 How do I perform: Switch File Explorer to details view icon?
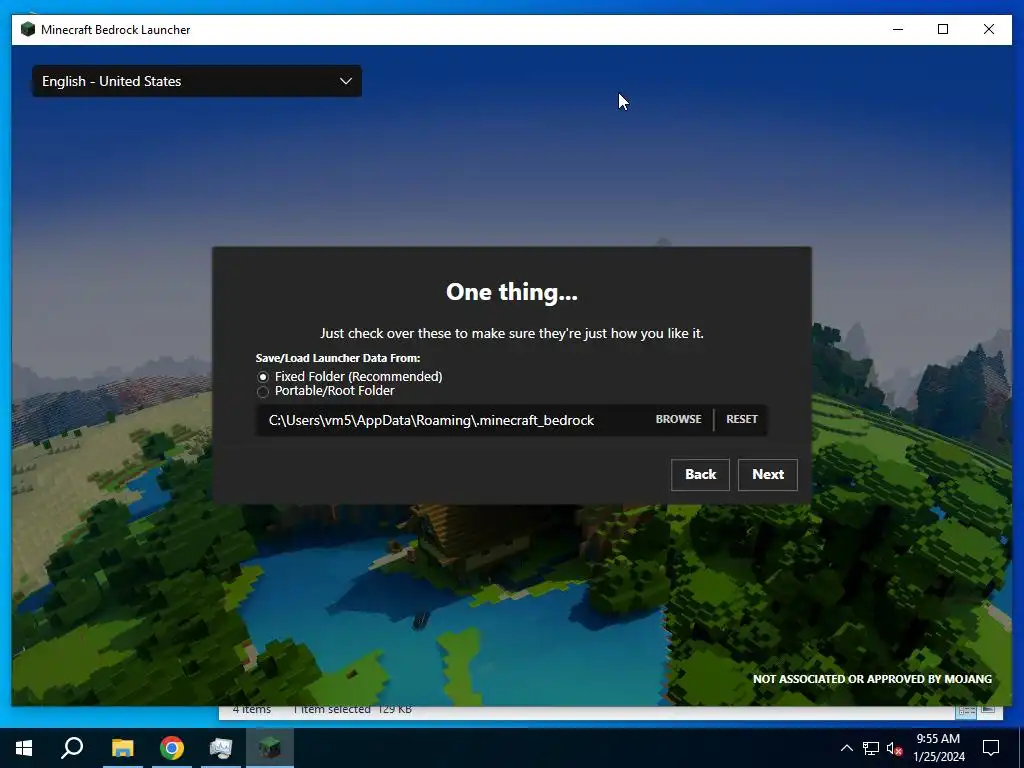pyautogui.click(x=966, y=711)
